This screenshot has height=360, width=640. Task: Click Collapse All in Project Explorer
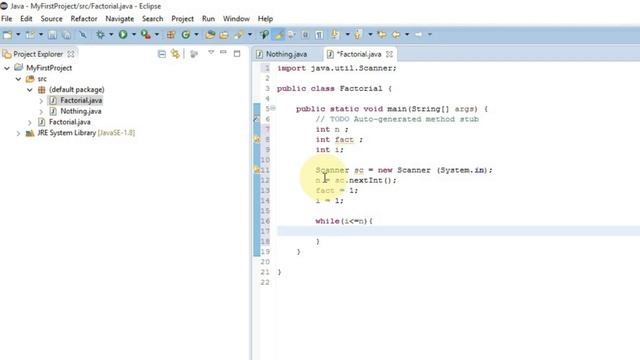click(162, 54)
